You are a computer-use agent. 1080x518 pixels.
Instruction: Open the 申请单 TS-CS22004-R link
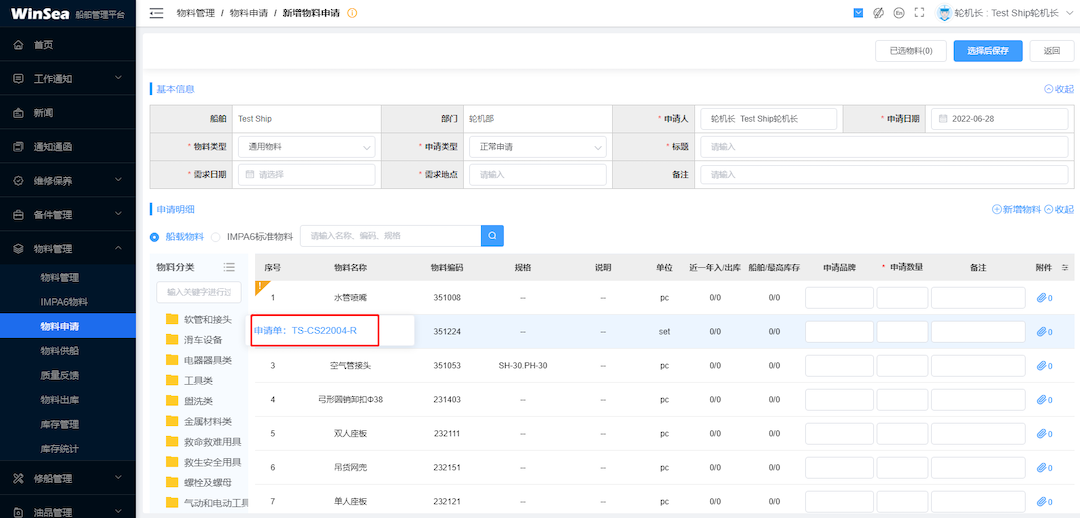305,331
